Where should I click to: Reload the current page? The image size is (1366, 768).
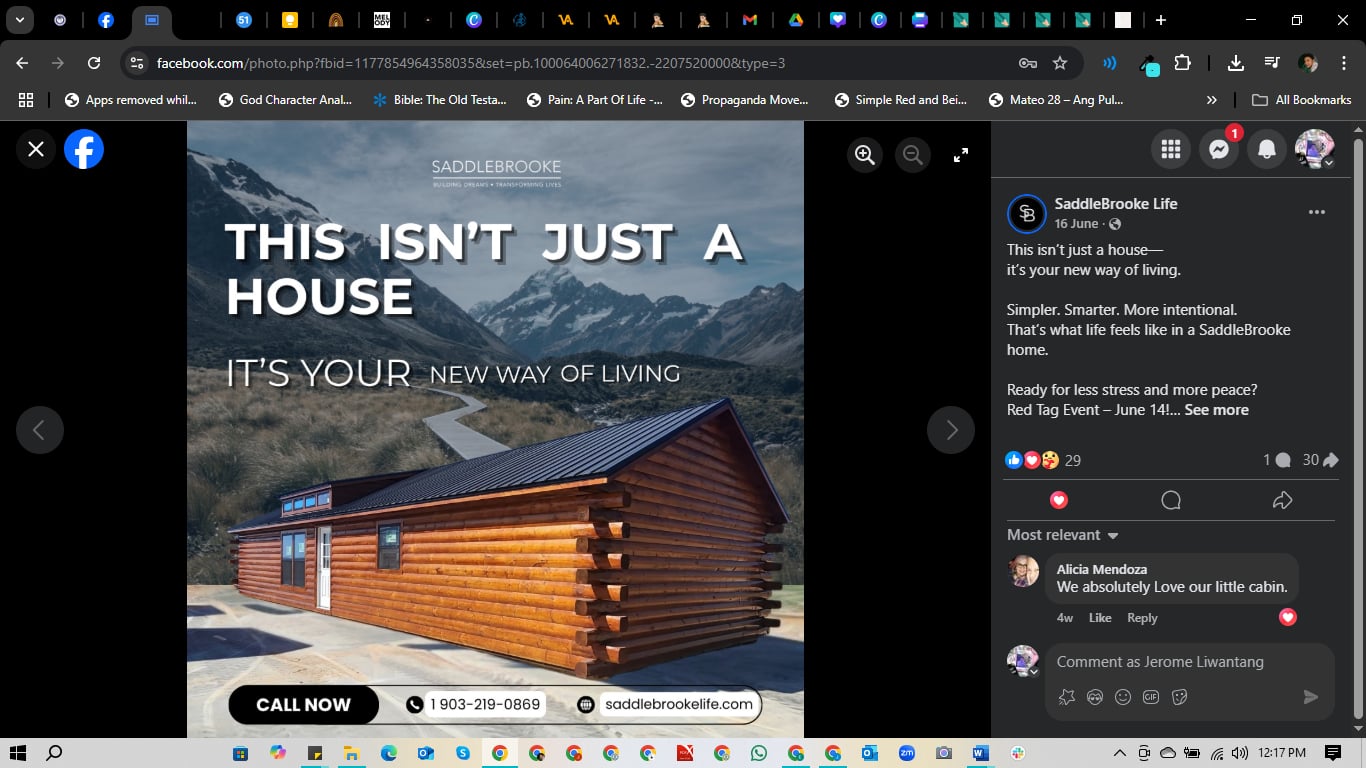coord(94,63)
